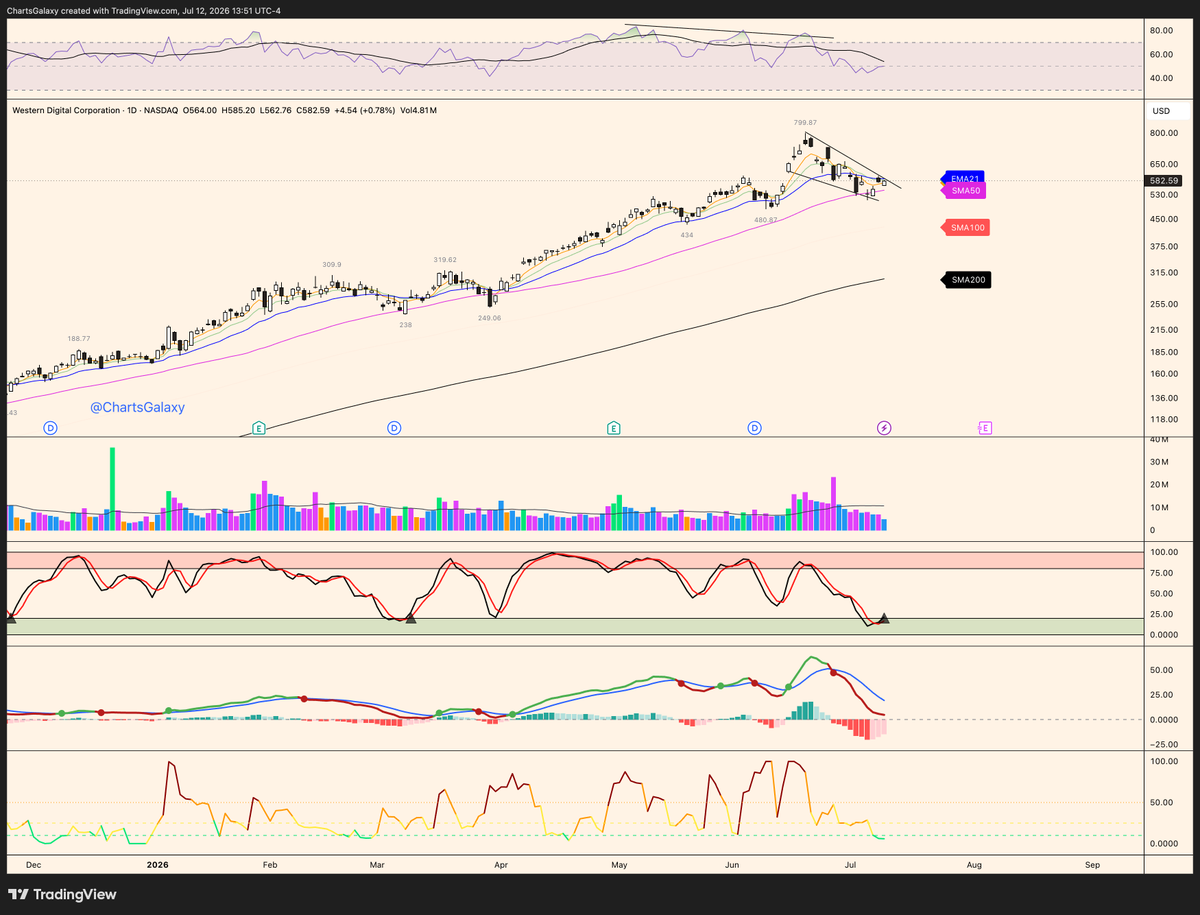This screenshot has height=915, width=1200.
Task: Click the purple August earnings E marker
Action: pos(984,428)
